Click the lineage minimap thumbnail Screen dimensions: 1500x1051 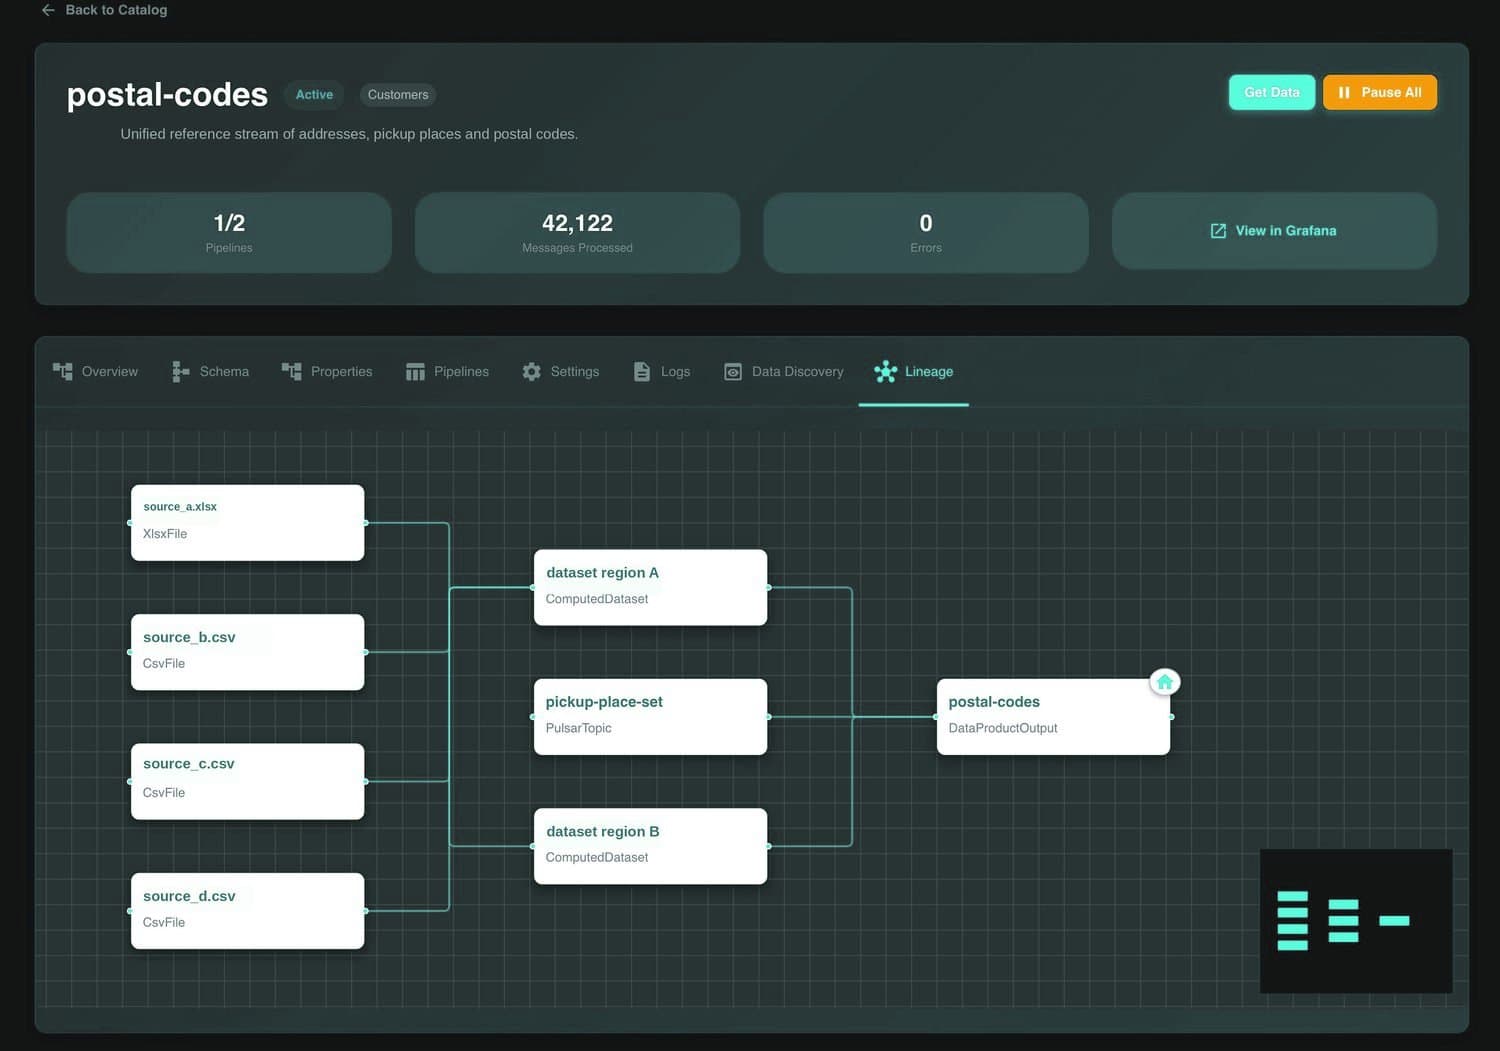pos(1356,921)
